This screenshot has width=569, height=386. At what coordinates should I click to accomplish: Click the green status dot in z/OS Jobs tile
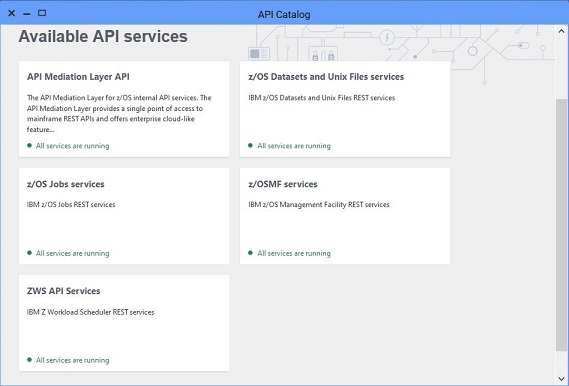[29, 253]
